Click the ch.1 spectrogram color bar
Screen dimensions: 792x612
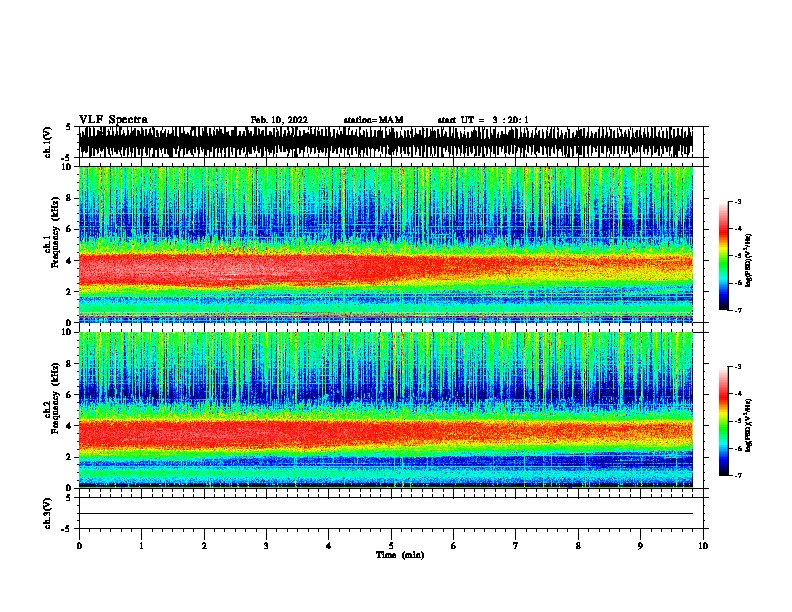tap(724, 256)
